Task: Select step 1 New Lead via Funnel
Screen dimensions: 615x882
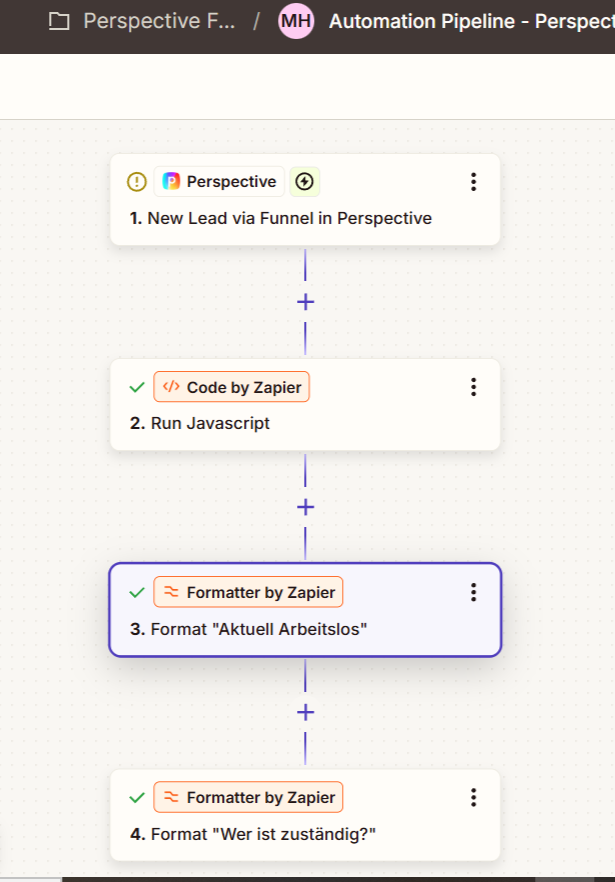Action: coord(305,200)
